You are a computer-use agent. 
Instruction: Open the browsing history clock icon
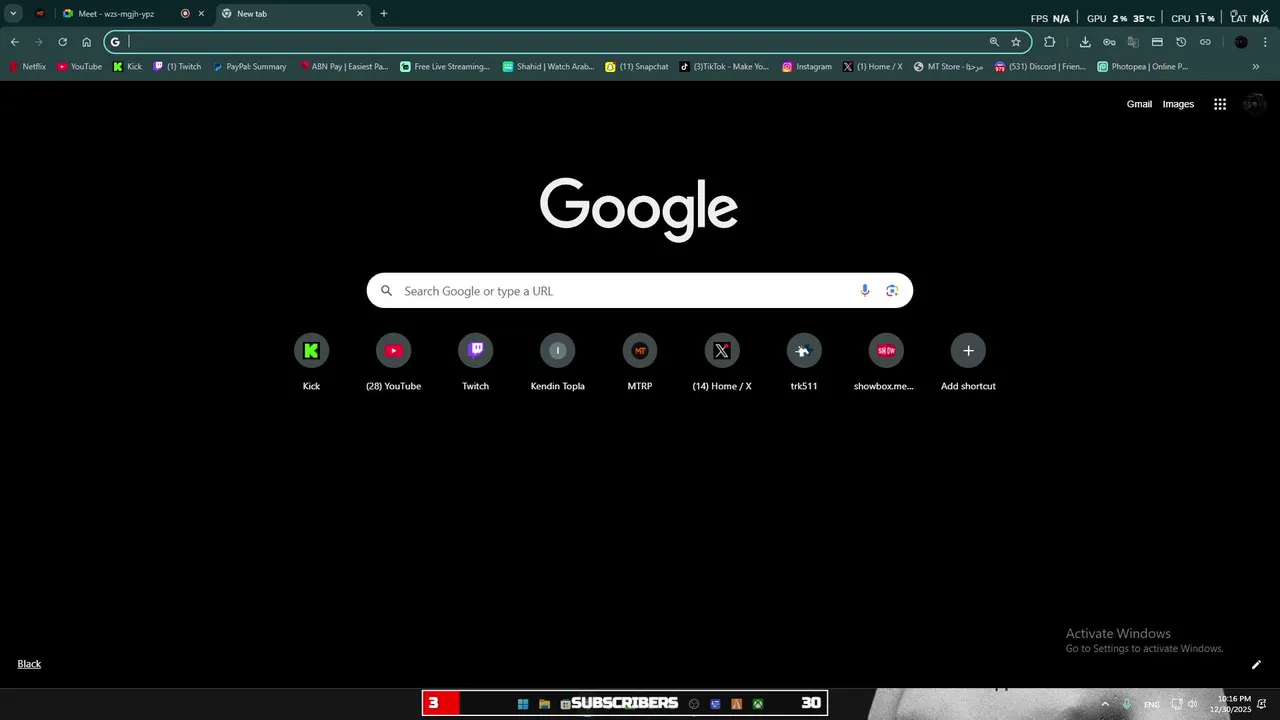tap(1181, 42)
